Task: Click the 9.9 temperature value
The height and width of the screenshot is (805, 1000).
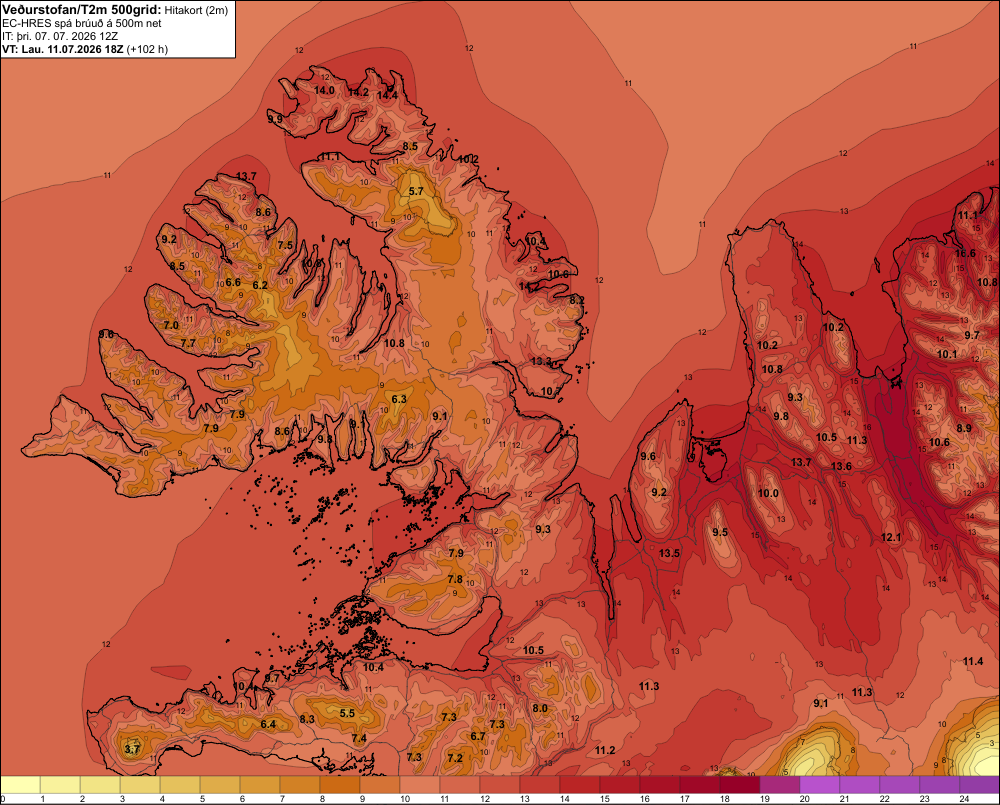Action: (275, 119)
